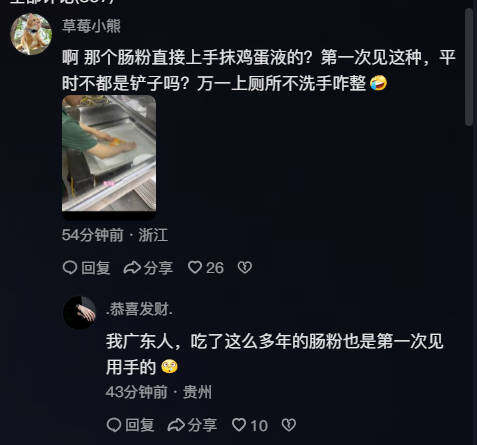
Task: Click share arrow icon under .恭喜发财.'s reply
Action: (176, 425)
